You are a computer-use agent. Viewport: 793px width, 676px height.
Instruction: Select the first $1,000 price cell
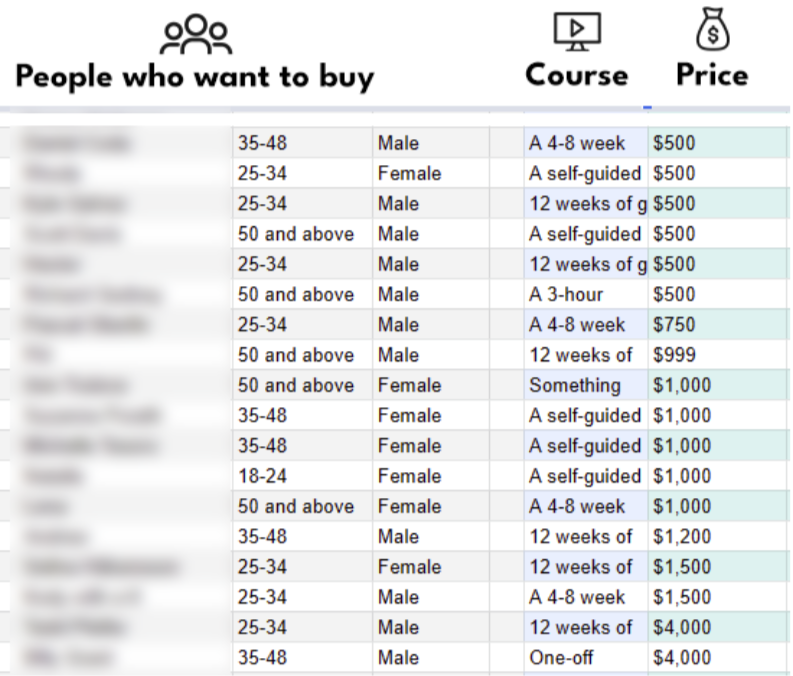point(718,385)
